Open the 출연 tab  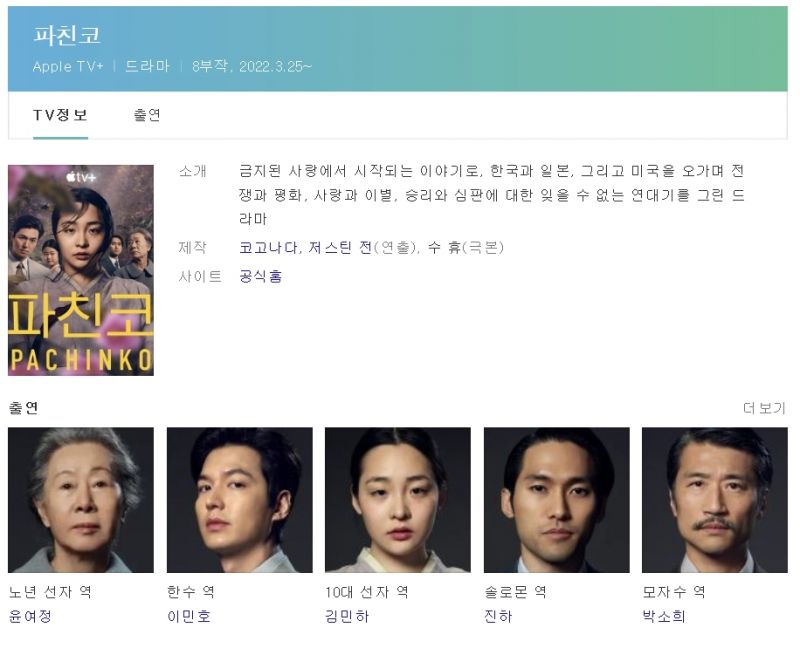point(147,115)
